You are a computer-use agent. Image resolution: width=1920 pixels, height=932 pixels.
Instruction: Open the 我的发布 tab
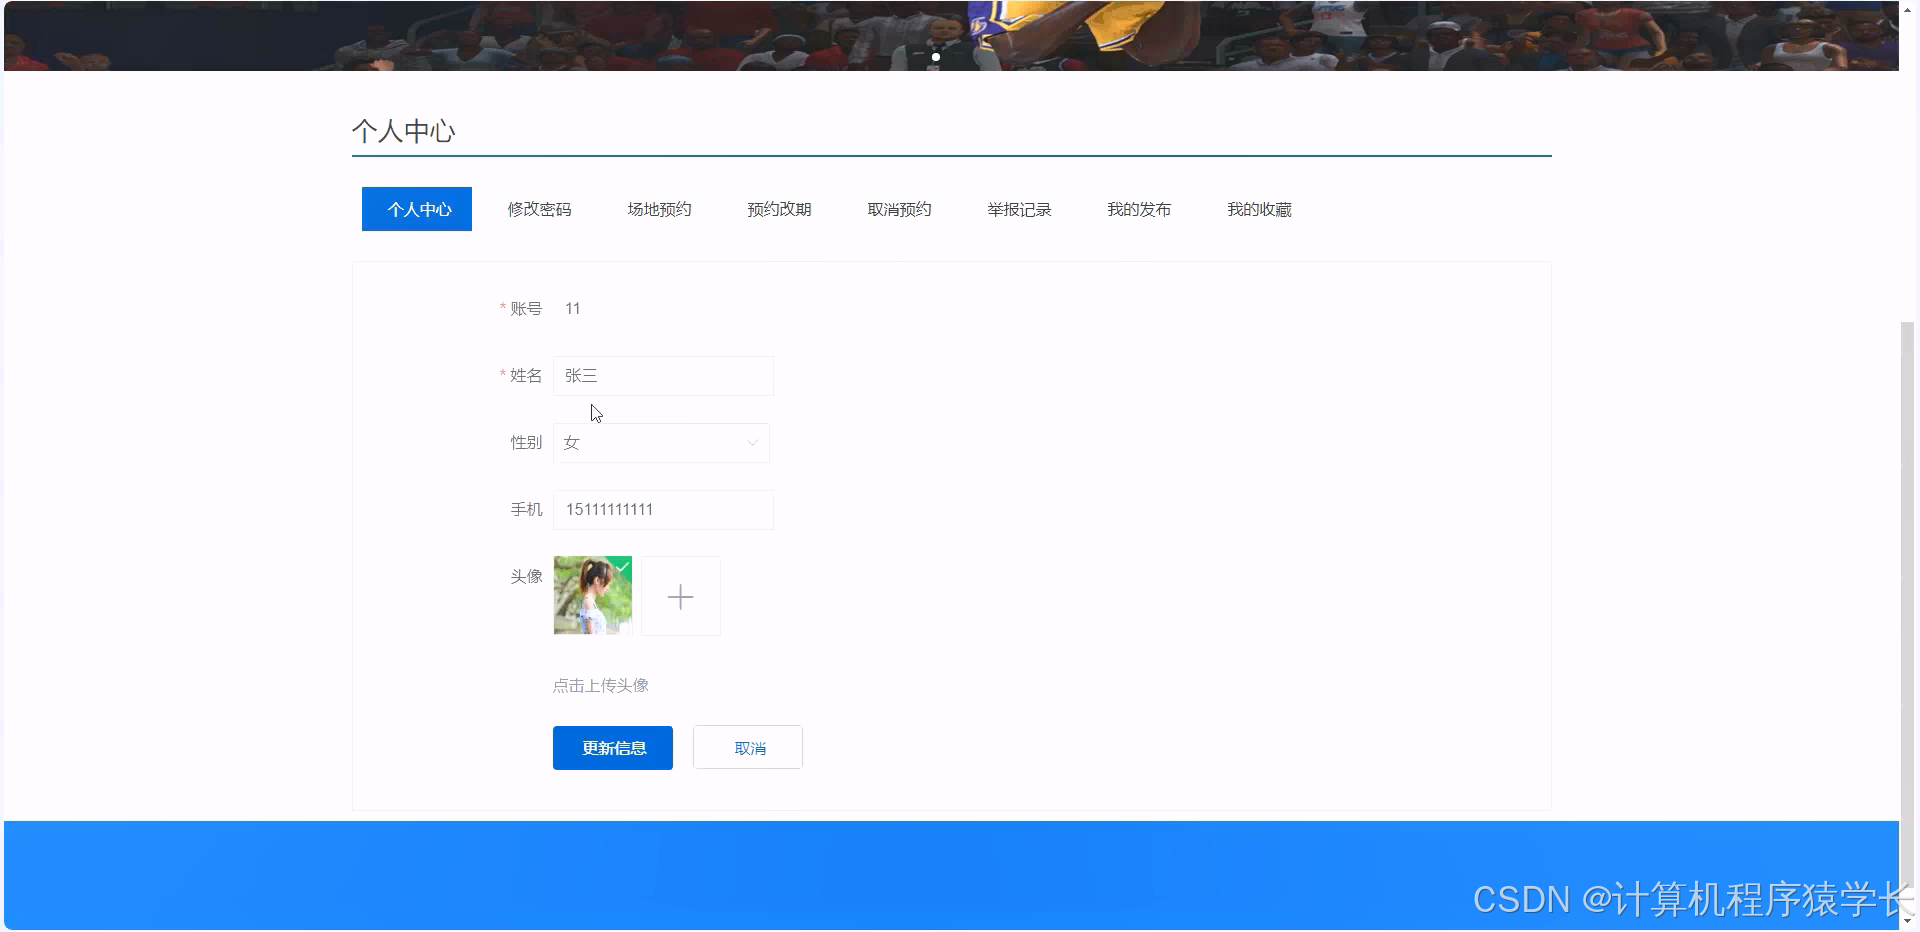pyautogui.click(x=1139, y=209)
